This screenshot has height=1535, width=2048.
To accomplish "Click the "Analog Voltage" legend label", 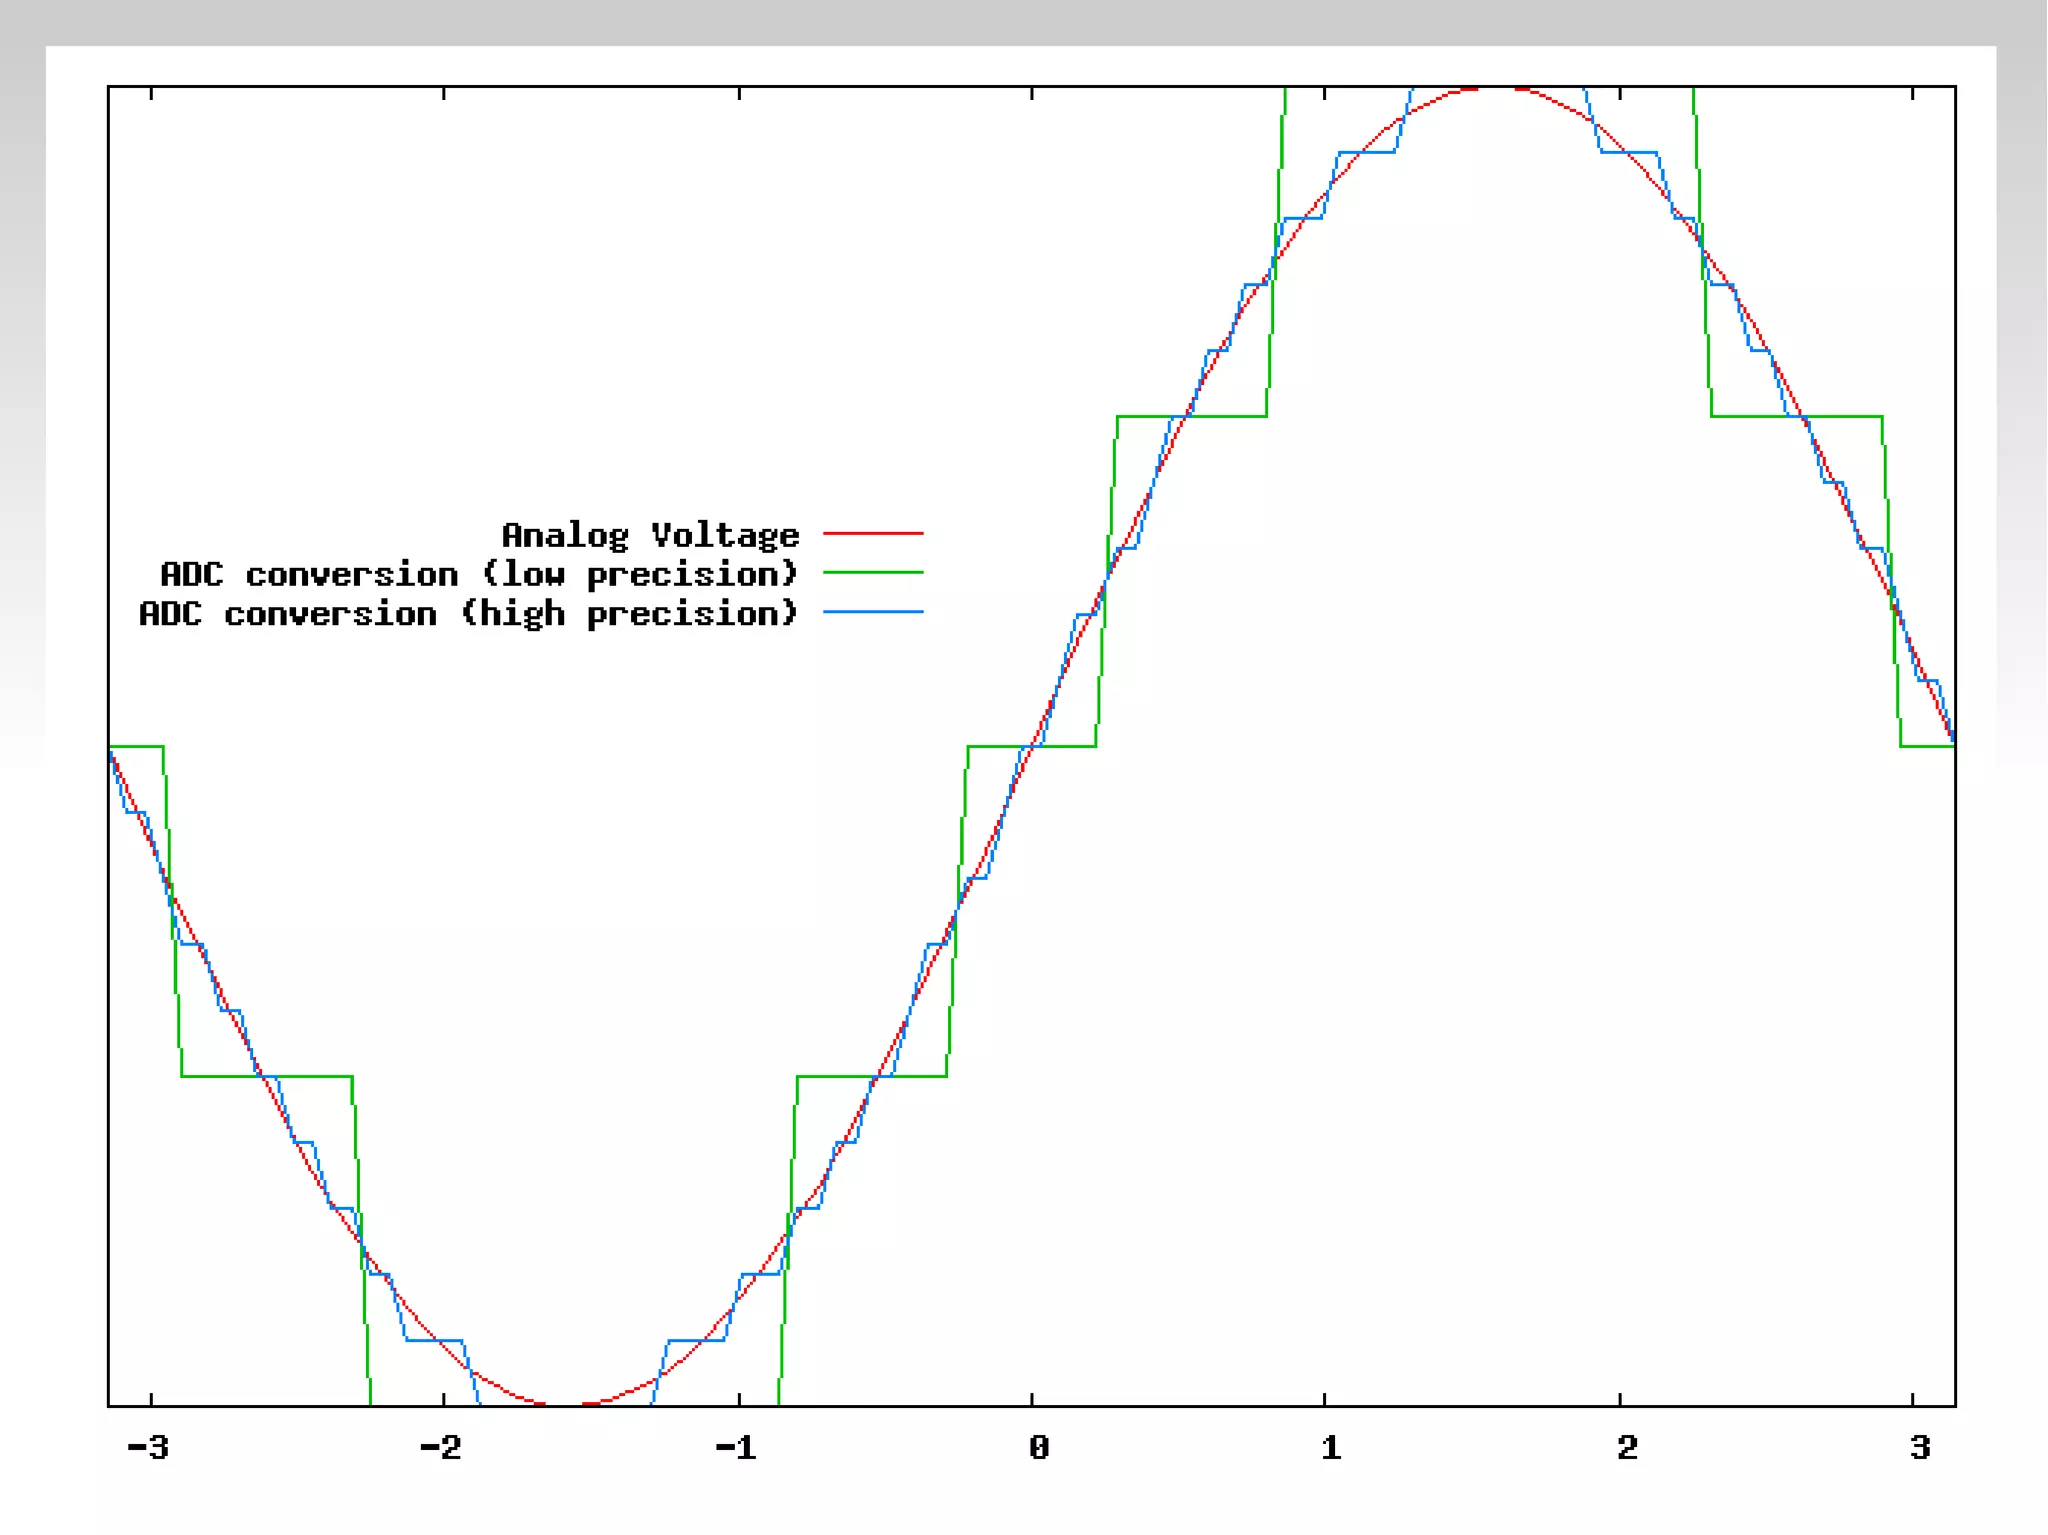I will (650, 535).
